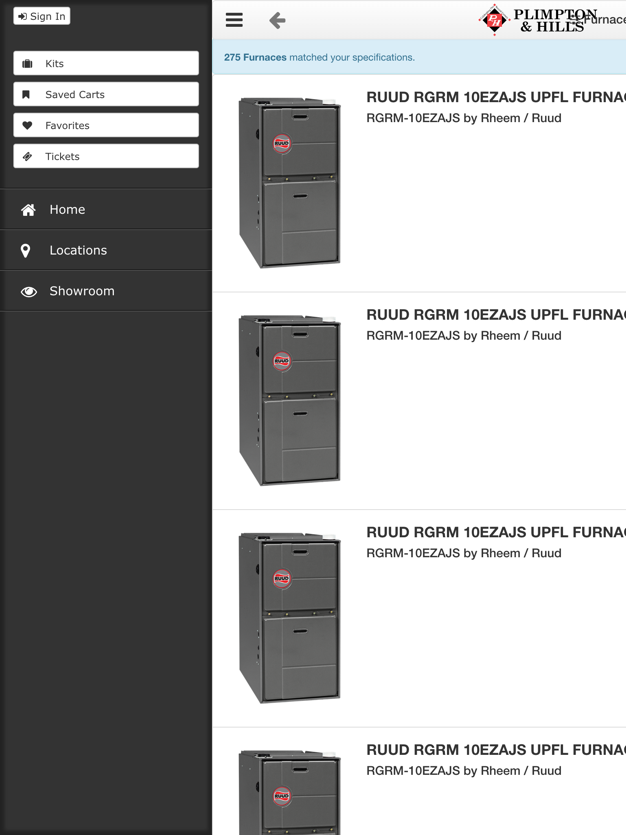Click the Home house icon

tap(28, 210)
